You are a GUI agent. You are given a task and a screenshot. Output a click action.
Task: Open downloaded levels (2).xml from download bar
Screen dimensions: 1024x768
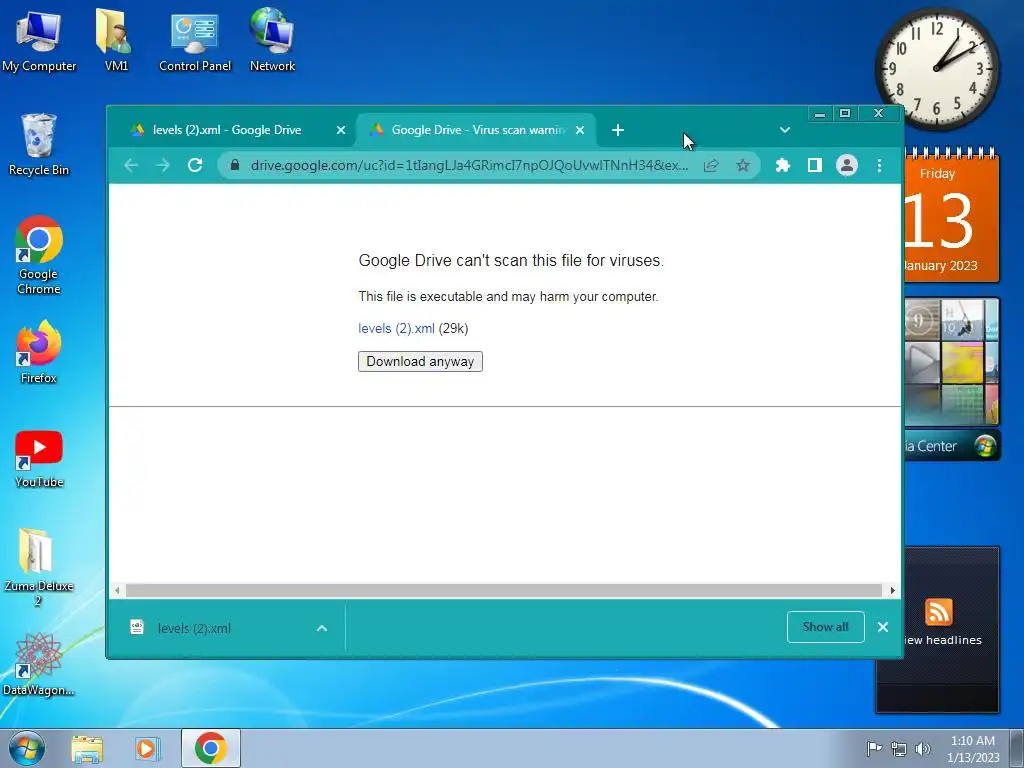pos(194,628)
